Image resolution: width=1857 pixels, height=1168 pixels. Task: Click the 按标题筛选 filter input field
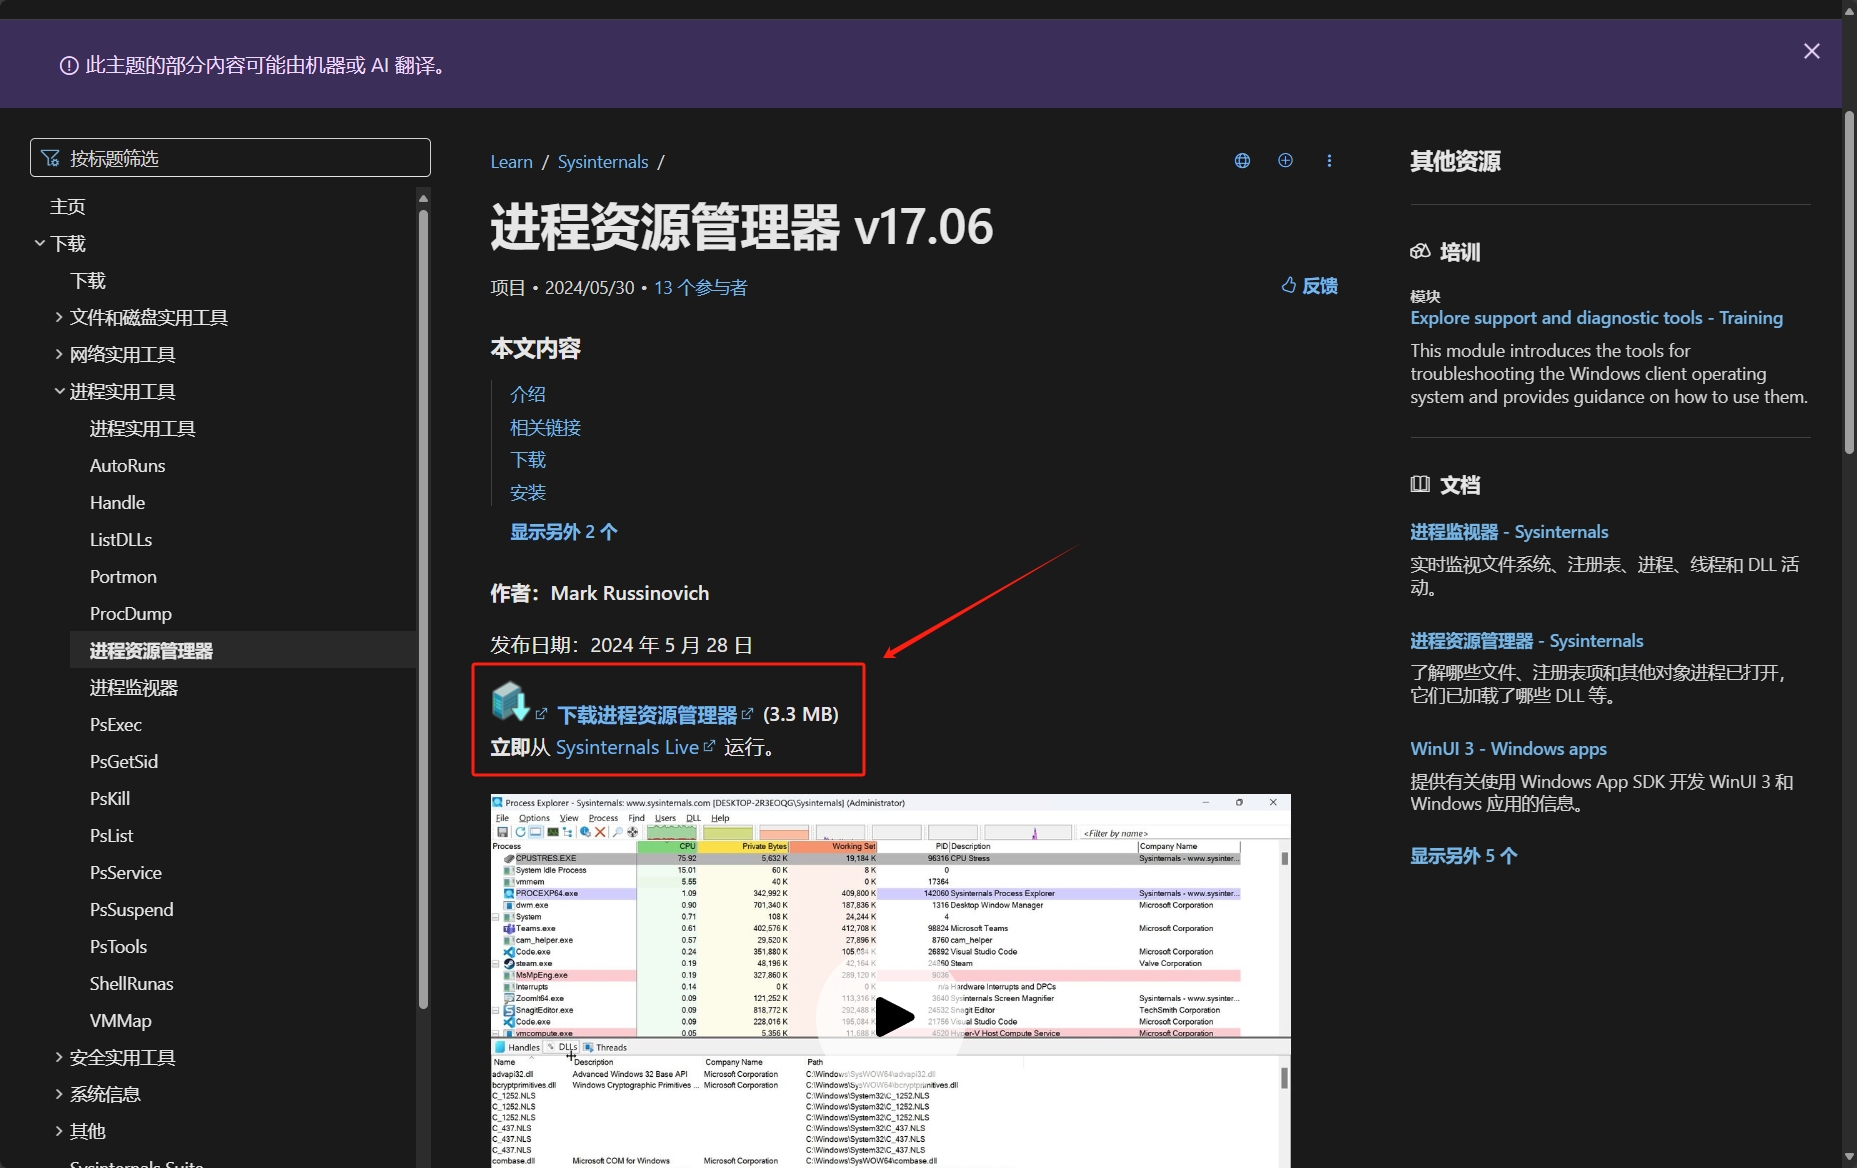pyautogui.click(x=230, y=158)
